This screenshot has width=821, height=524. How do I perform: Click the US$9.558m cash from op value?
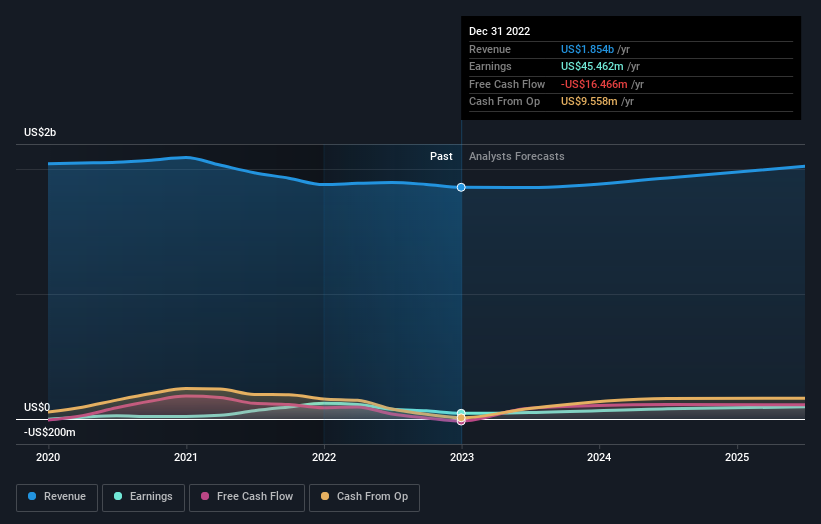(x=589, y=102)
